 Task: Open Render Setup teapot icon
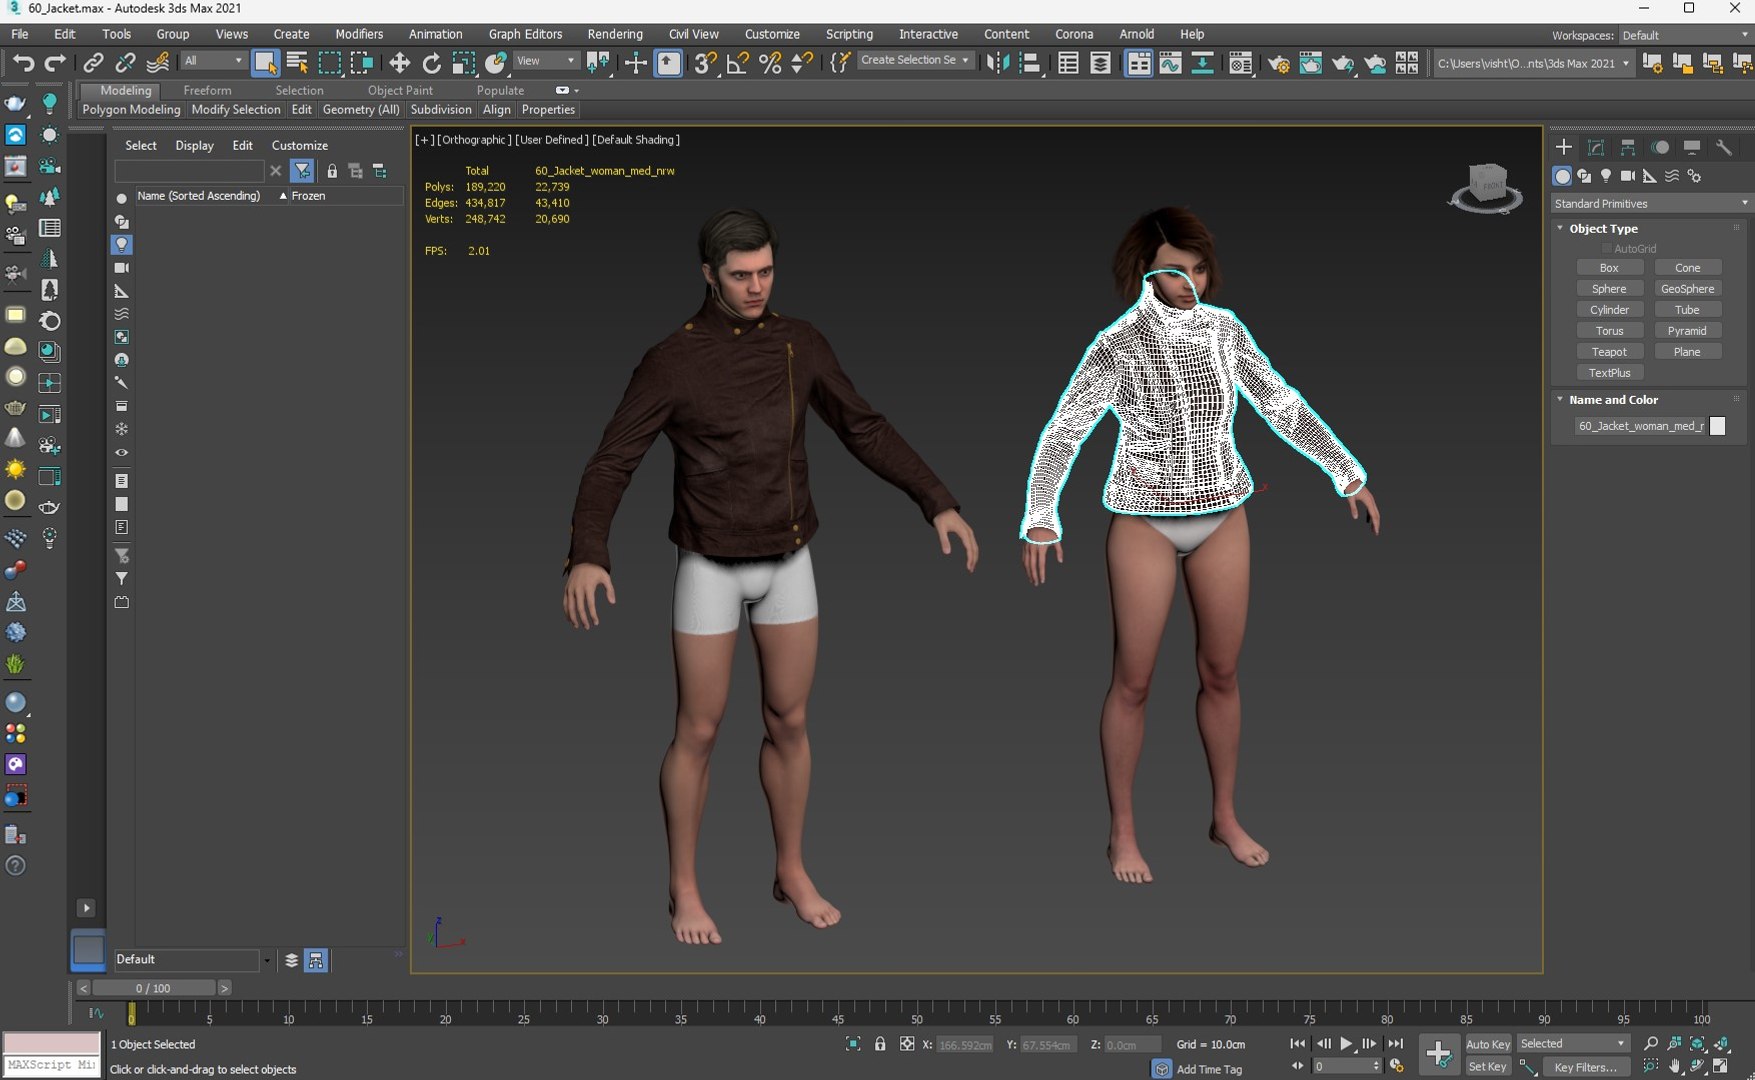[x=1278, y=63]
